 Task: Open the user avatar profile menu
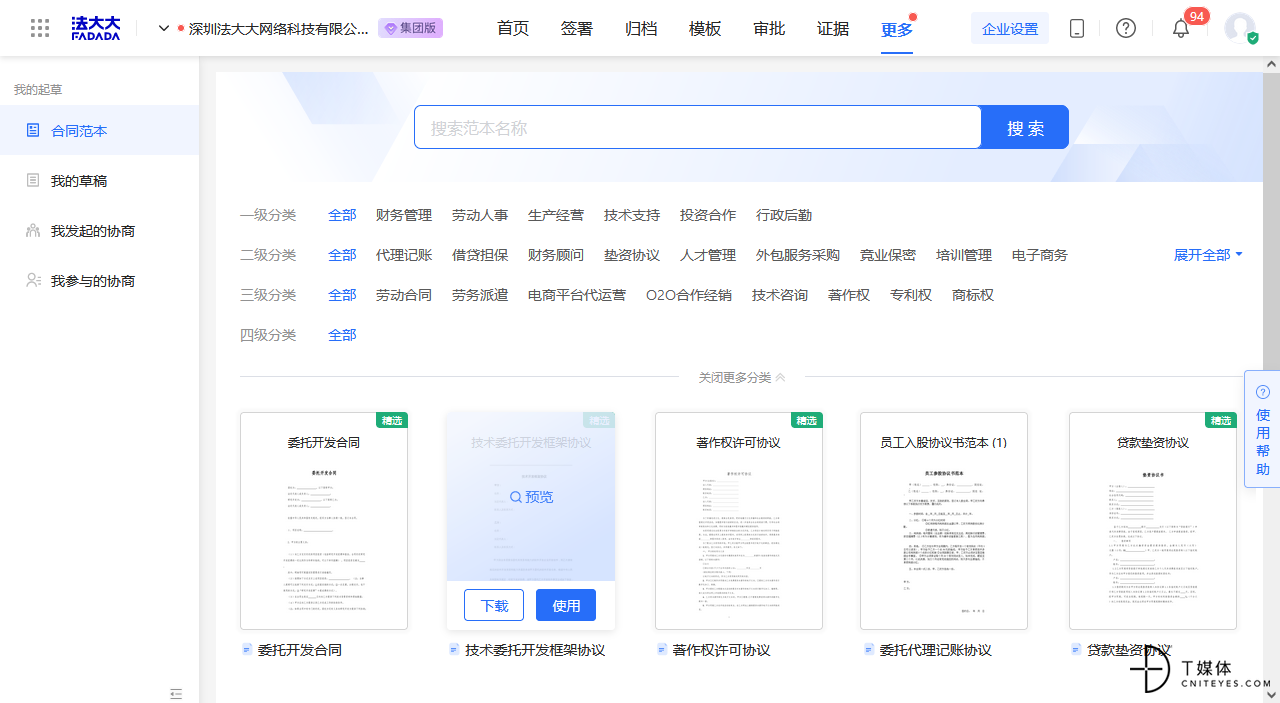[x=1241, y=28]
